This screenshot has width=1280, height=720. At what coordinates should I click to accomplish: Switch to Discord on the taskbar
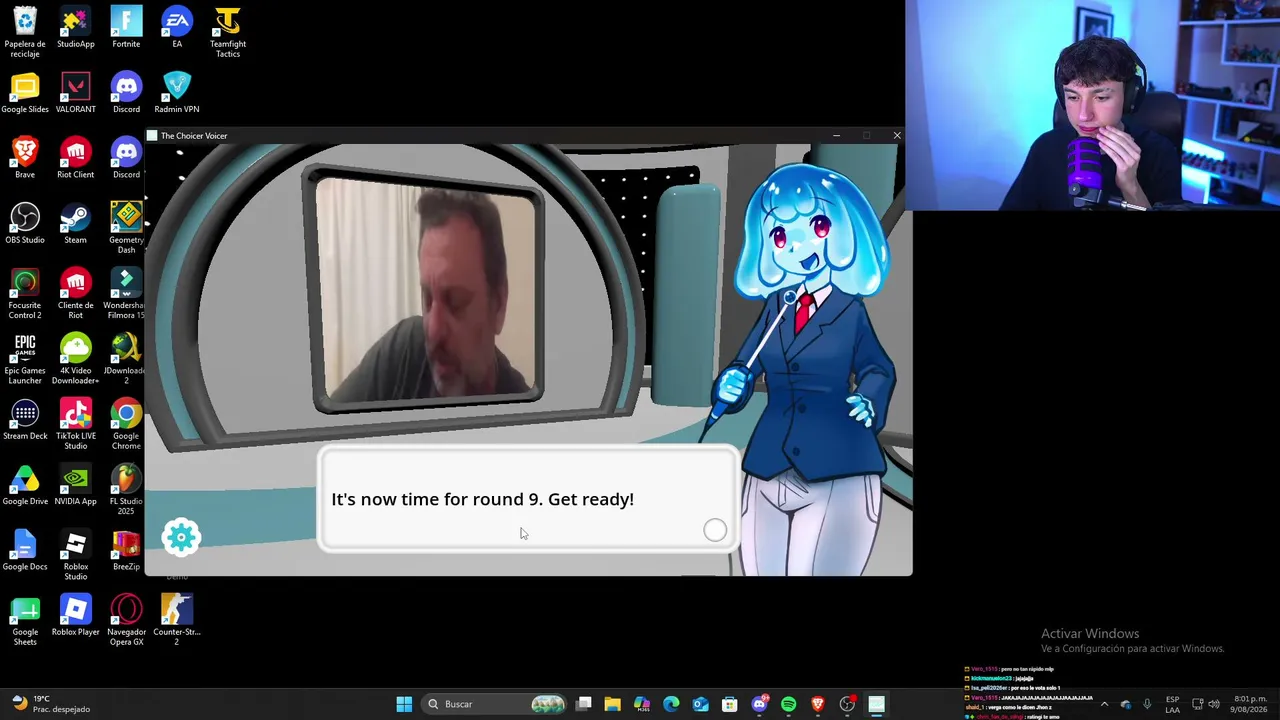tap(759, 704)
